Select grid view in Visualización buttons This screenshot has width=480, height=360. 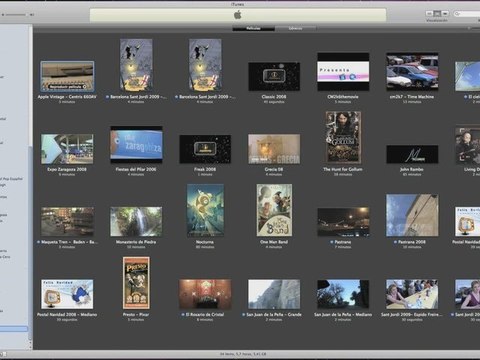(437, 13)
